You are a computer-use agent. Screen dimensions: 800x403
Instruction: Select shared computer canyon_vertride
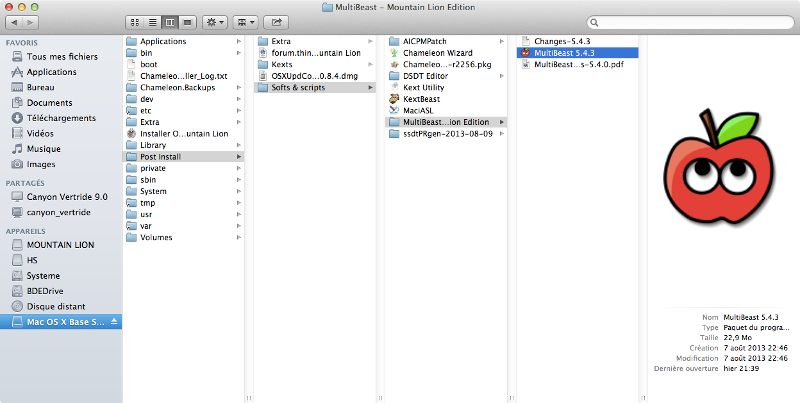click(x=61, y=212)
